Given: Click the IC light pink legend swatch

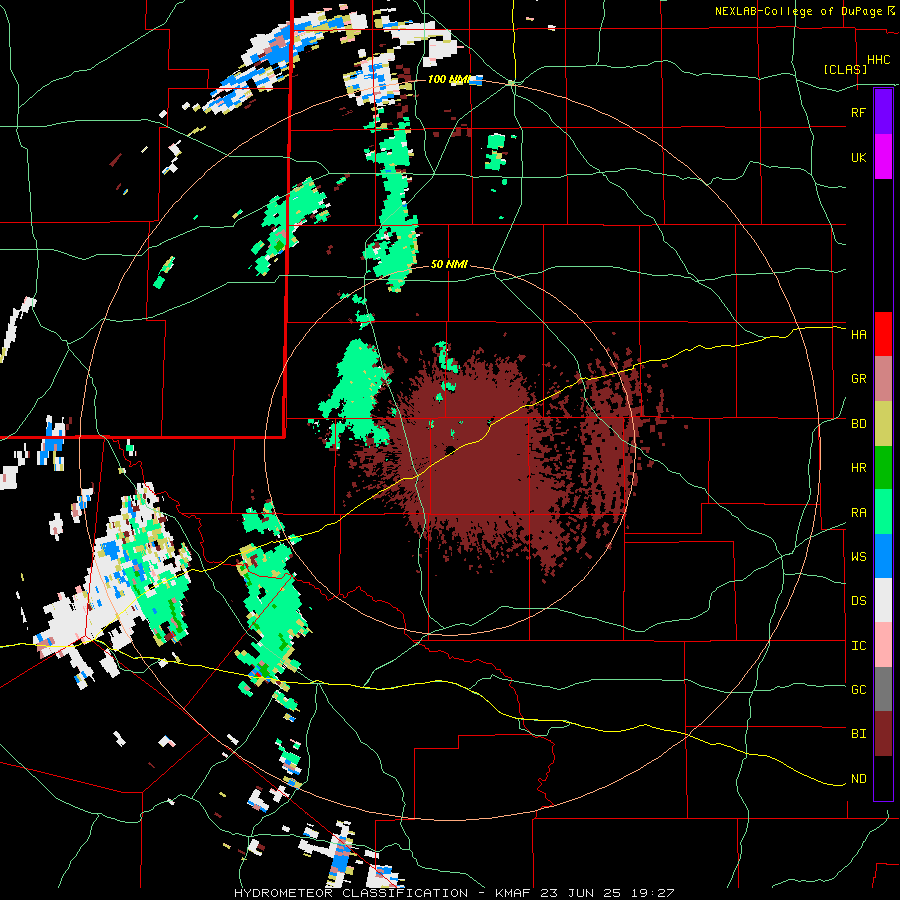Looking at the screenshot, I should point(883,645).
